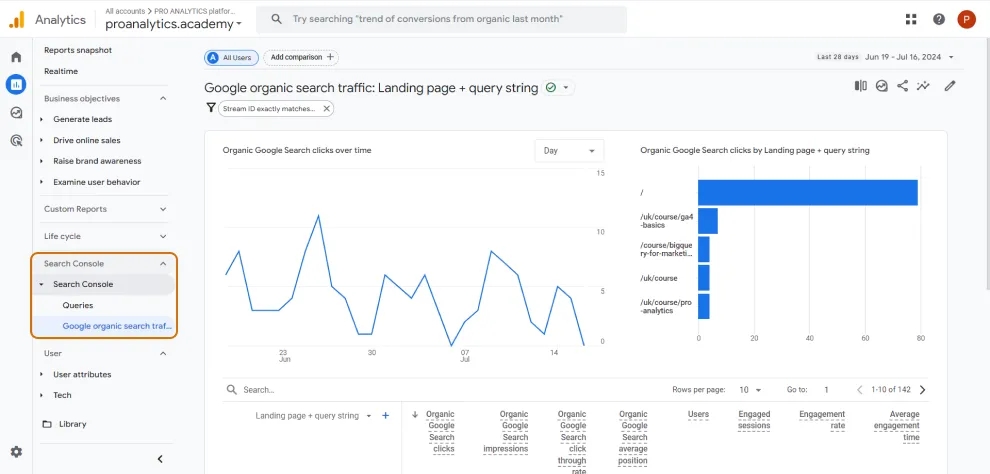Click the plus icon next to Landing page dimension
The height and width of the screenshot is (474, 990).
click(x=386, y=415)
